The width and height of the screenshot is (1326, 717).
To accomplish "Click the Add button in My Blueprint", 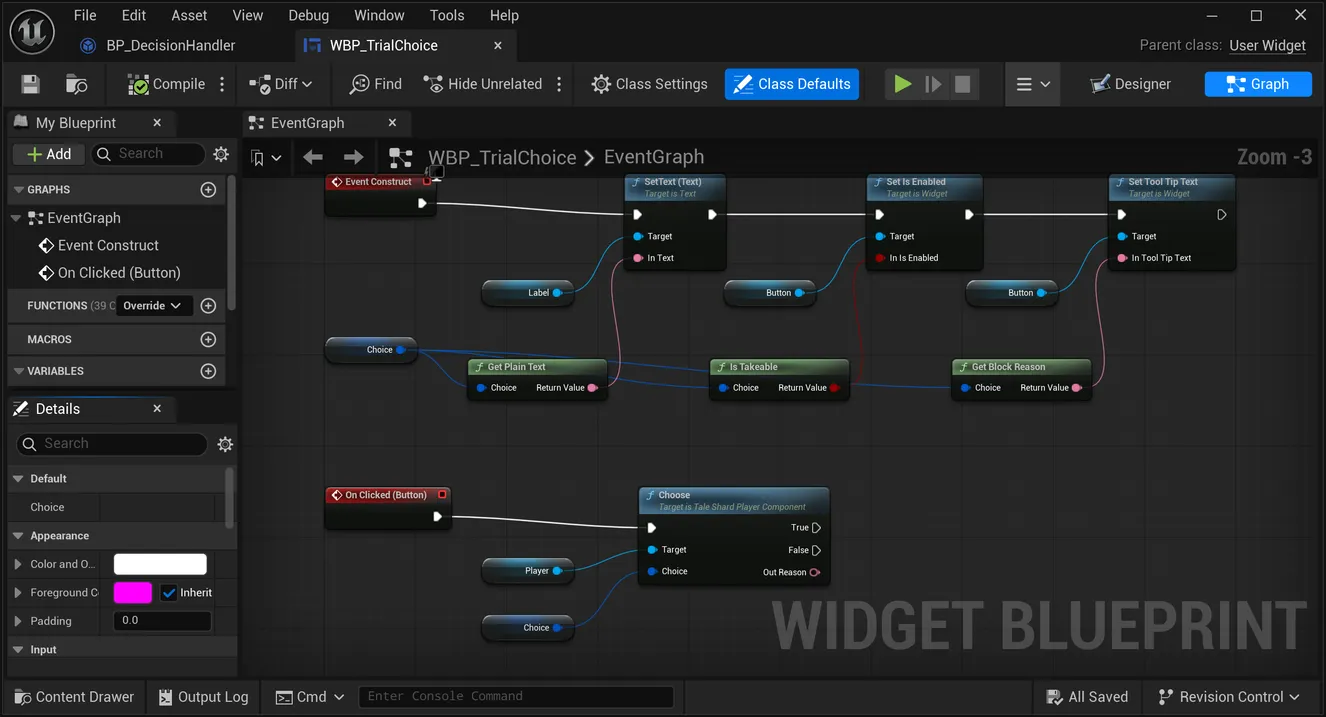I will [x=49, y=154].
